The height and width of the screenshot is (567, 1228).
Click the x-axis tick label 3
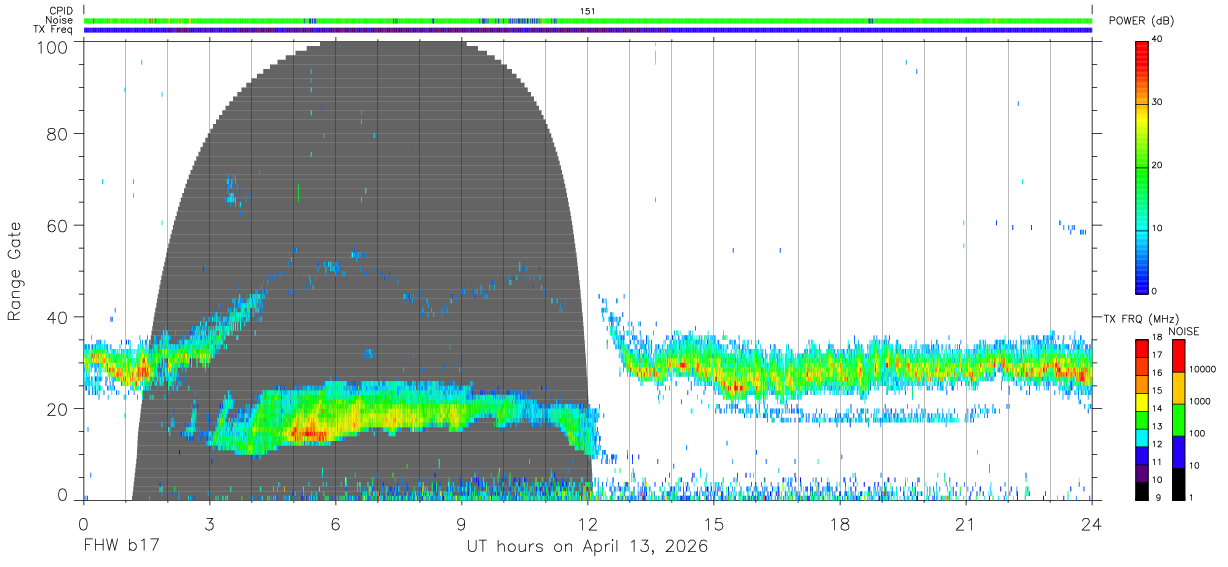coord(209,524)
